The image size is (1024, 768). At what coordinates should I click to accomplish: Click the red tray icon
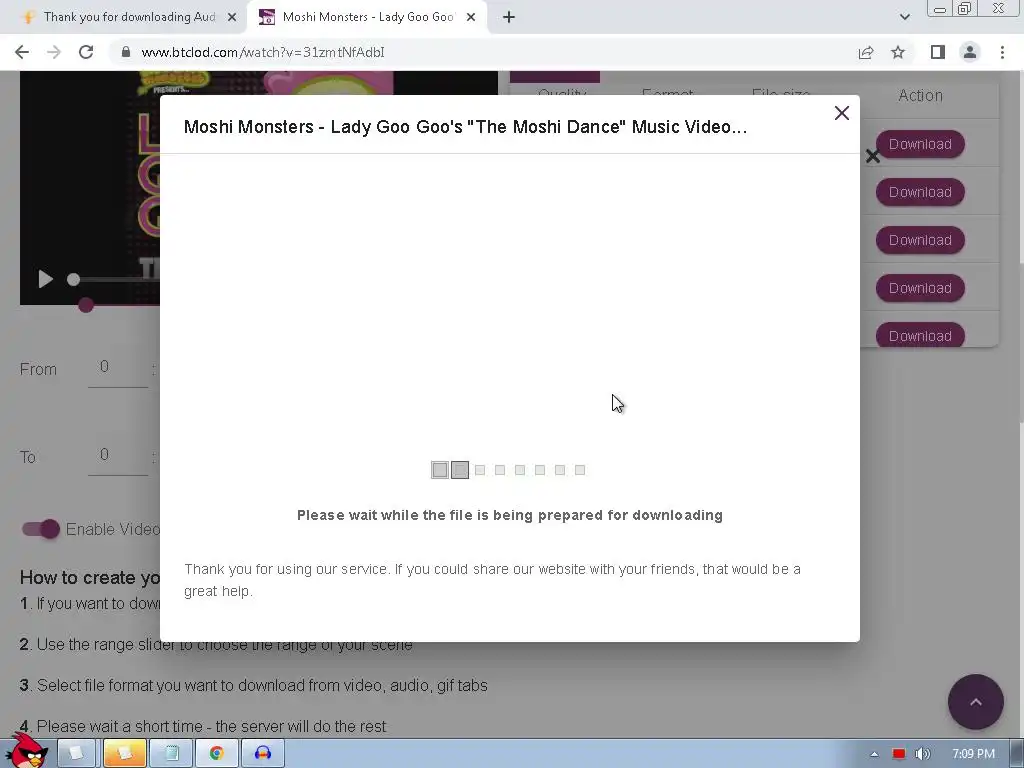(899, 754)
